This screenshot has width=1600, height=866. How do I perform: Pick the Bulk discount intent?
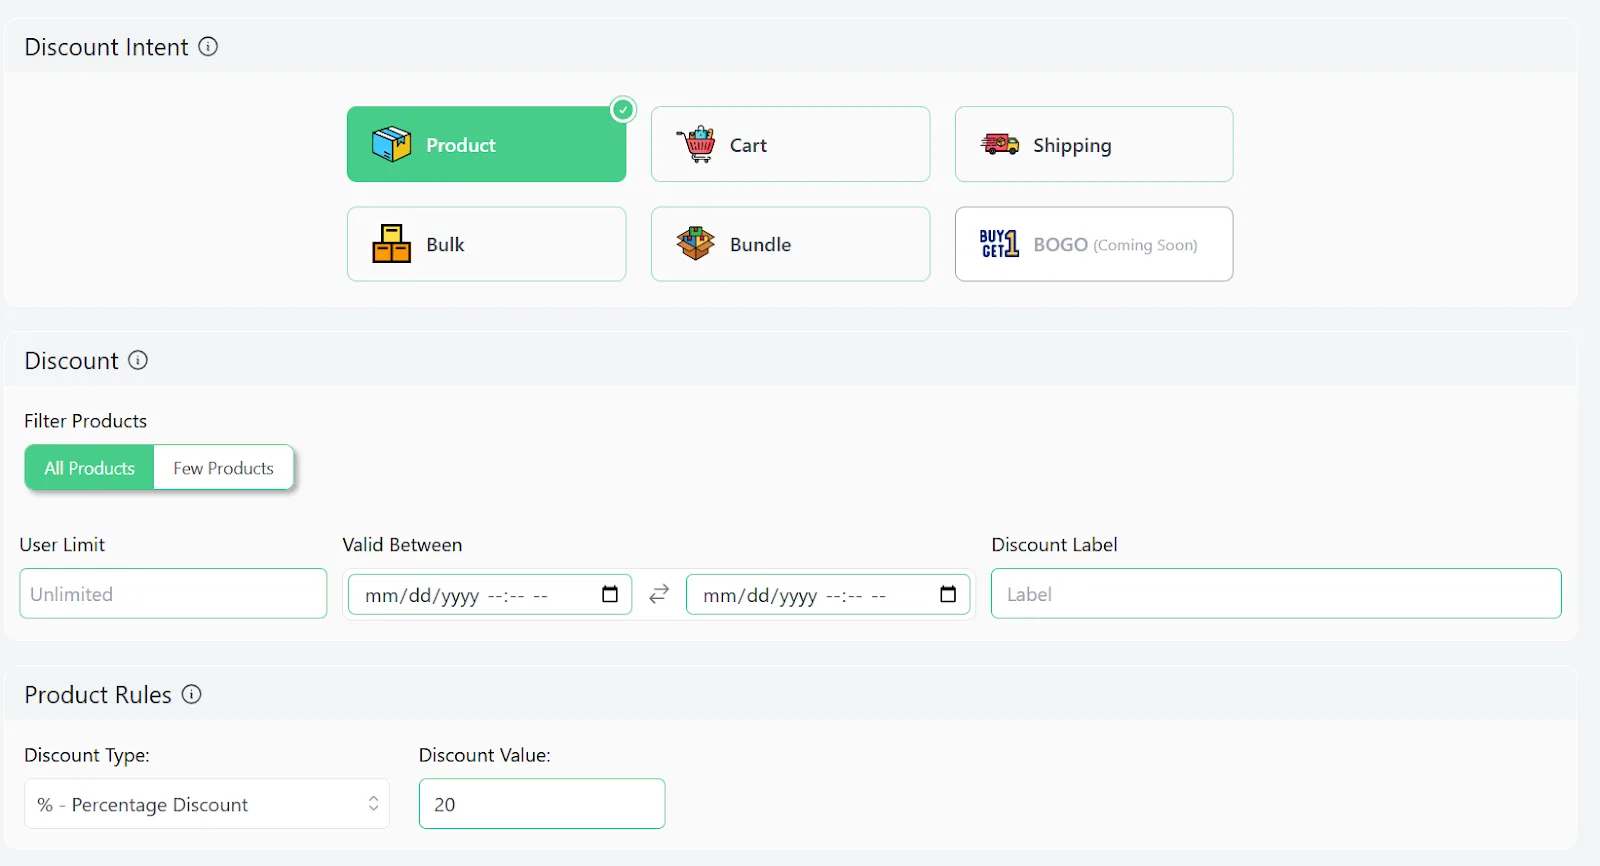pyautogui.click(x=486, y=244)
